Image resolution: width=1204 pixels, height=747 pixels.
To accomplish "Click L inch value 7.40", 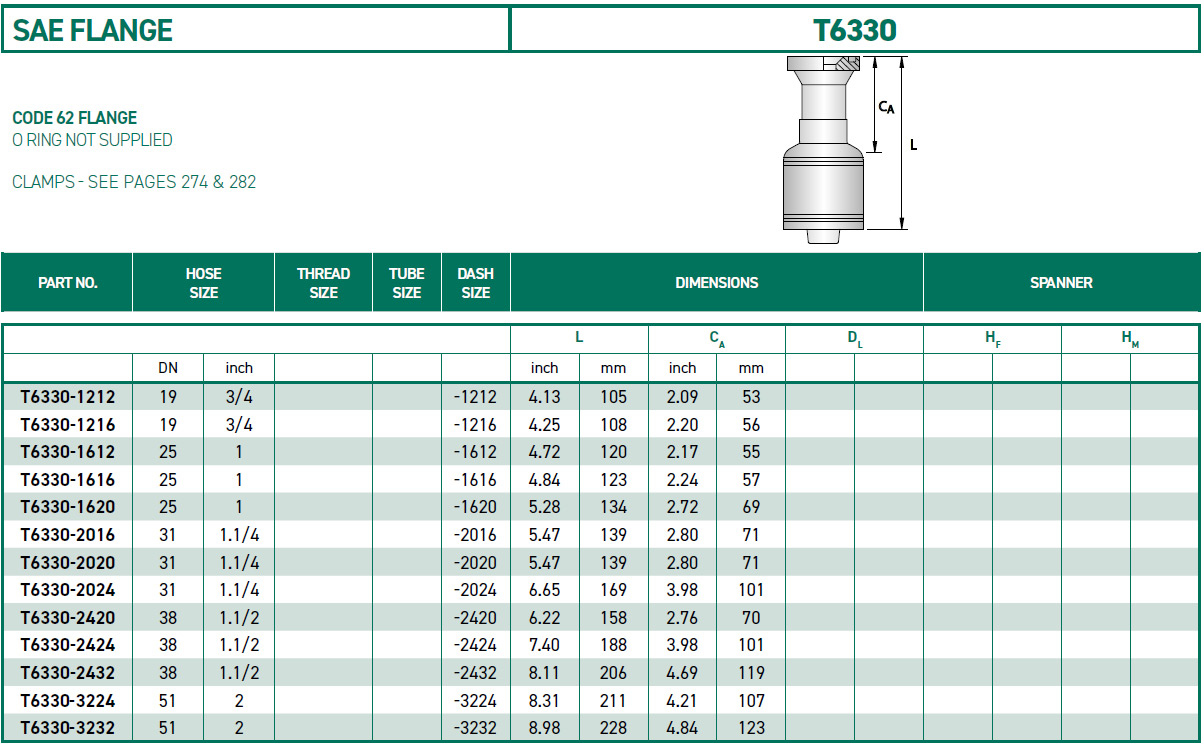I will (x=544, y=645).
